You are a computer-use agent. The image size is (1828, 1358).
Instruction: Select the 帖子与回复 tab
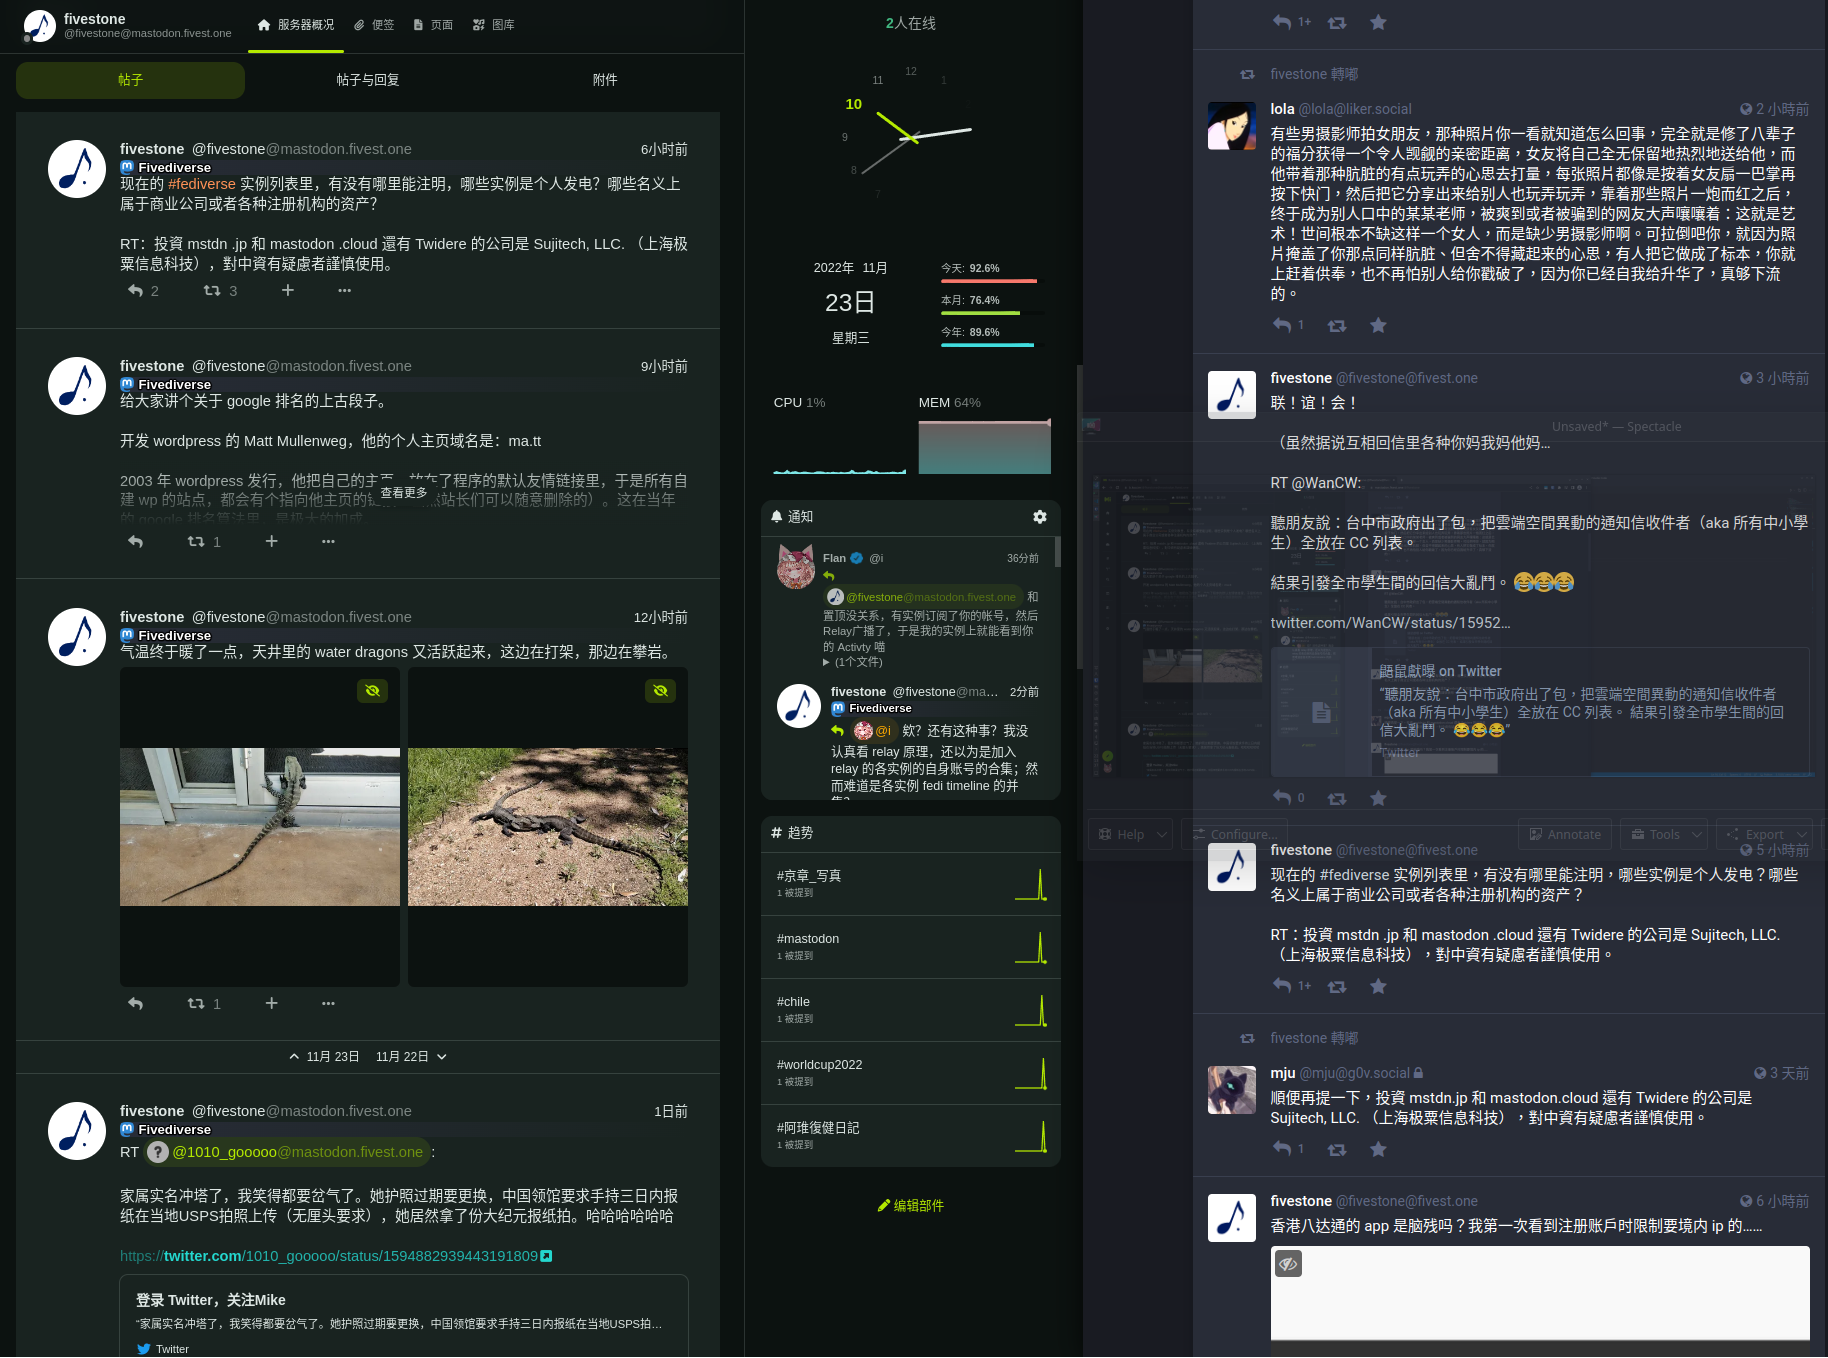pyautogui.click(x=367, y=80)
